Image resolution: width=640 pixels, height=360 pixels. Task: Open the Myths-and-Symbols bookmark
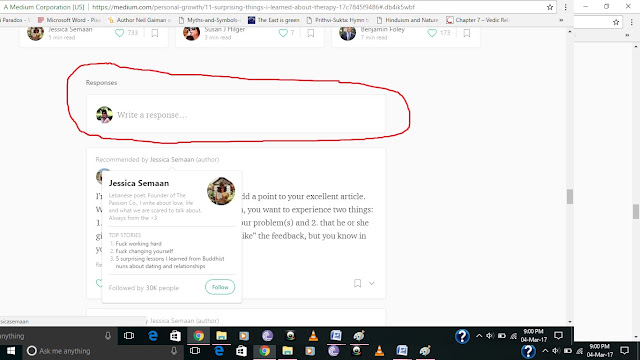210,20
